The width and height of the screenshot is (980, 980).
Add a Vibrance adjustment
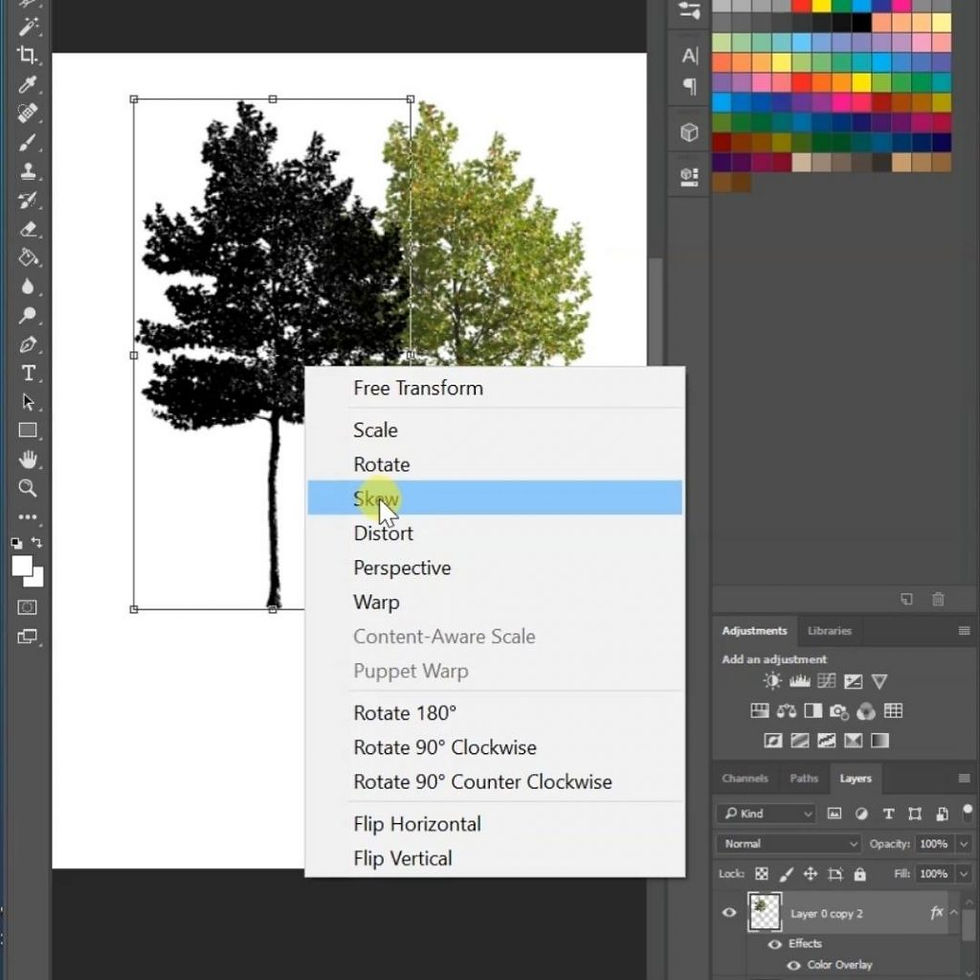[x=879, y=681]
